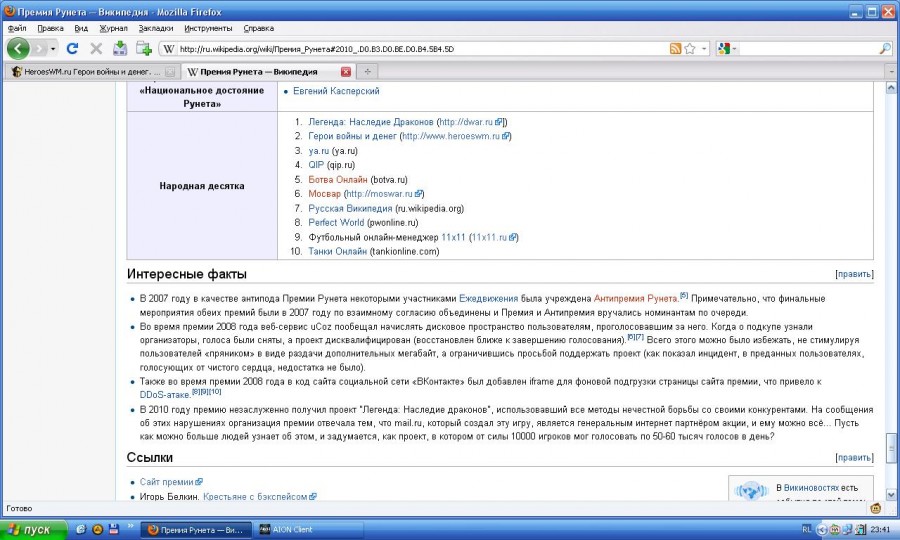Open the Правка menu
This screenshot has width=900, height=540.
point(51,28)
